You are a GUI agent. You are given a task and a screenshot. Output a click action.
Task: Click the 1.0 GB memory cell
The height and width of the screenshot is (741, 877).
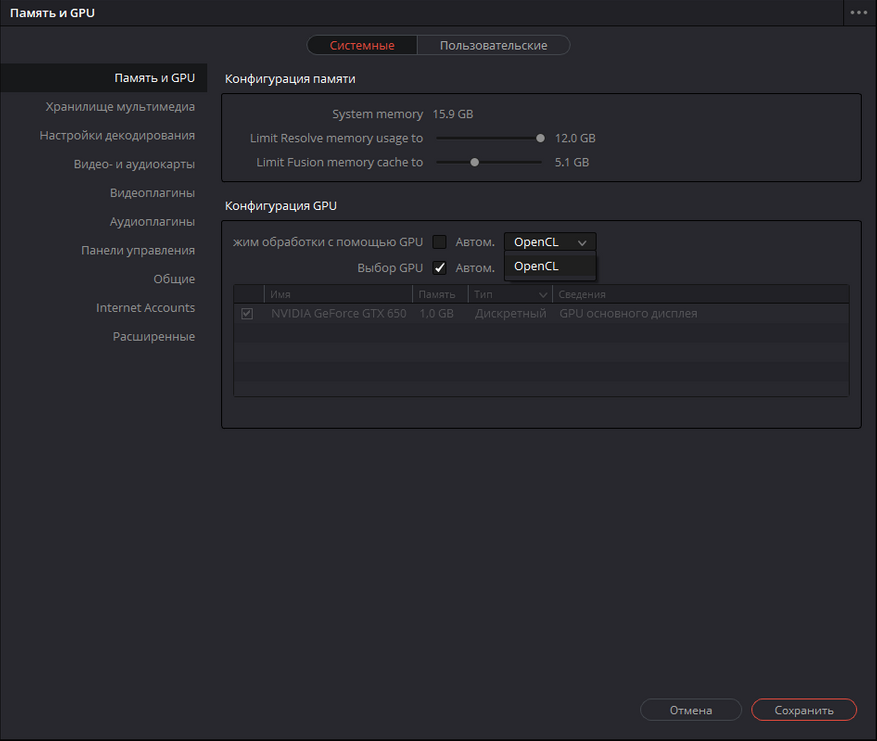[436, 314]
